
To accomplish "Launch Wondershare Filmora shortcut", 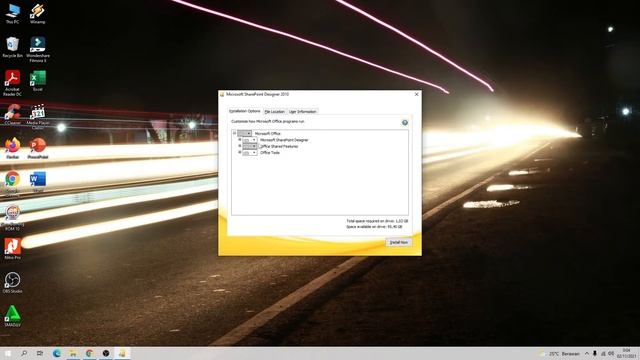I will click(38, 49).
